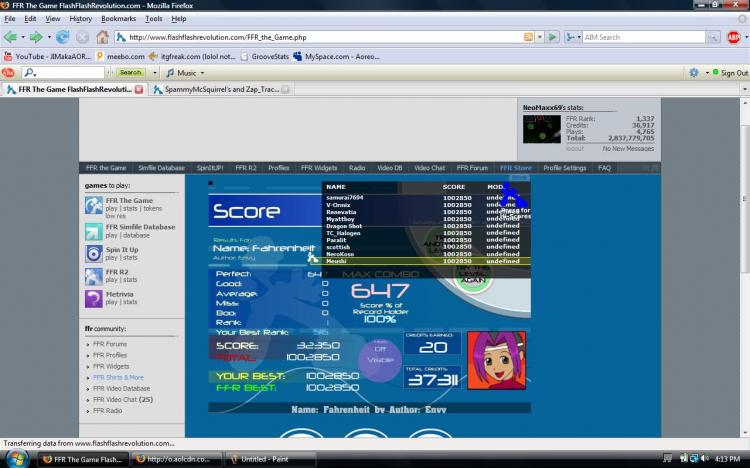Click the Windows Start orb
Viewport: 750px width, 468px height.
point(17,458)
